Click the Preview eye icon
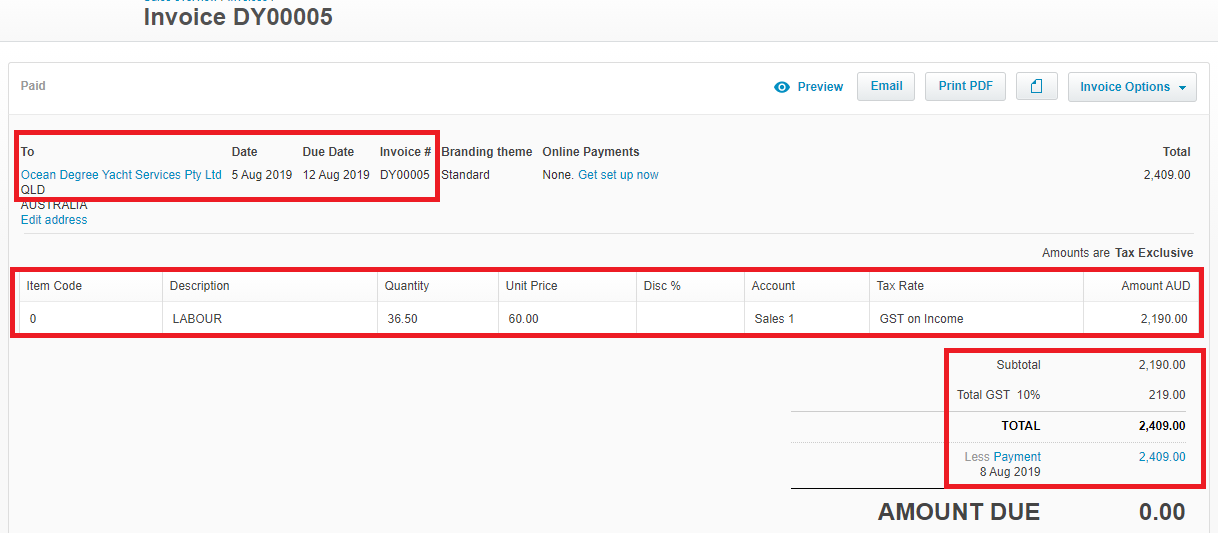The height and width of the screenshot is (533, 1218). [x=782, y=87]
